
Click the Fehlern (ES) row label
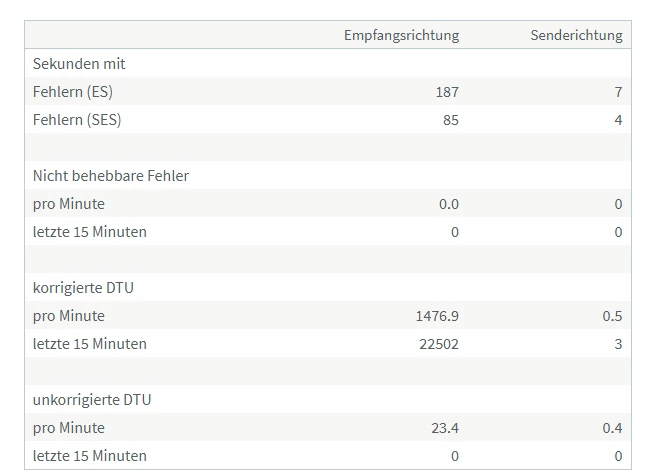click(x=72, y=92)
